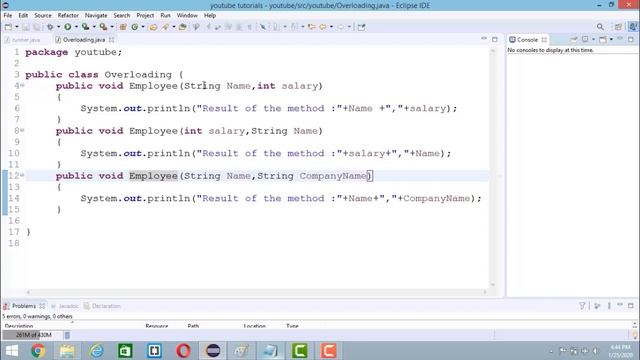Image resolution: width=640 pixels, height=360 pixels.
Task: Open the Back history dropdown arrow
Action: pos(331,27)
